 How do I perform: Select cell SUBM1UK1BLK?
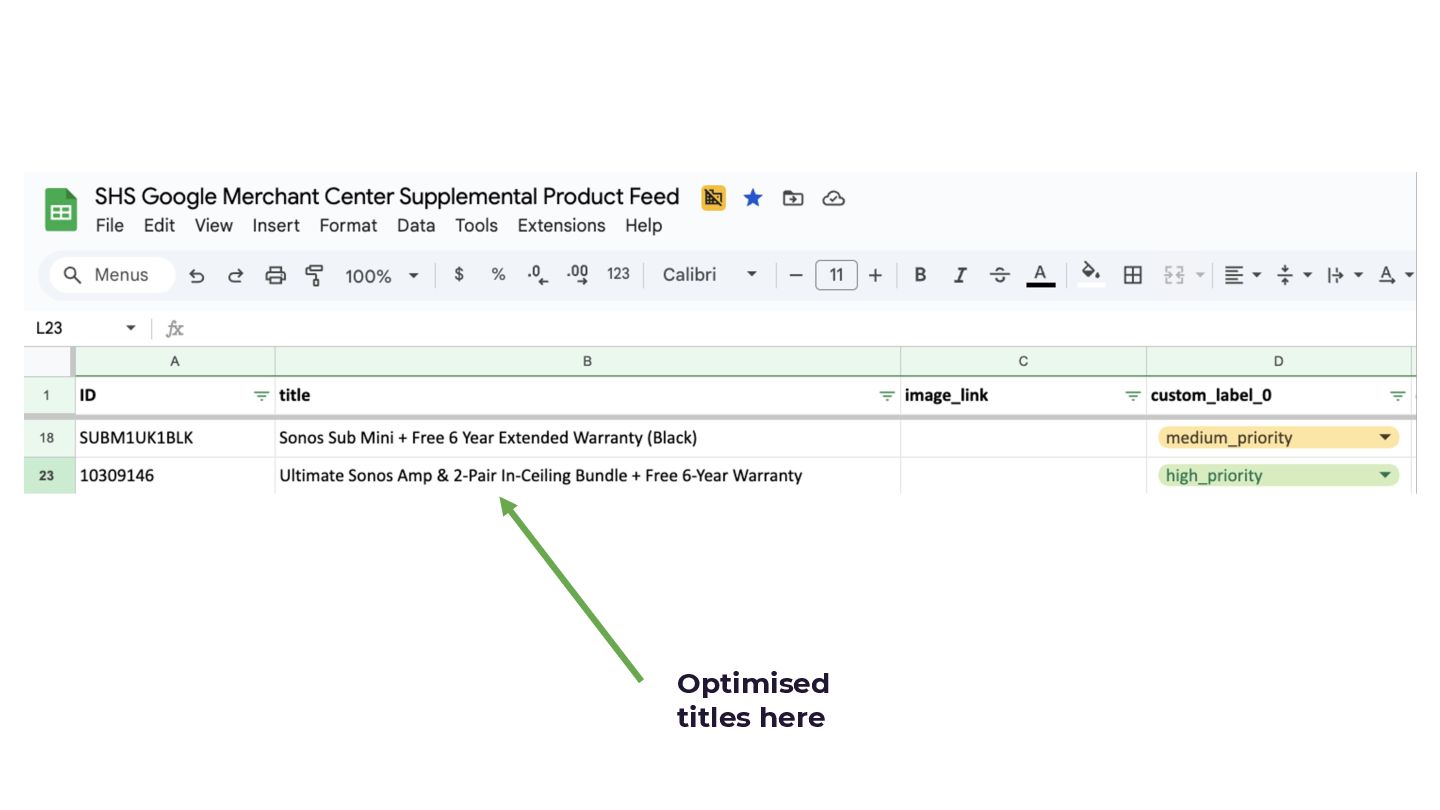[x=175, y=438]
